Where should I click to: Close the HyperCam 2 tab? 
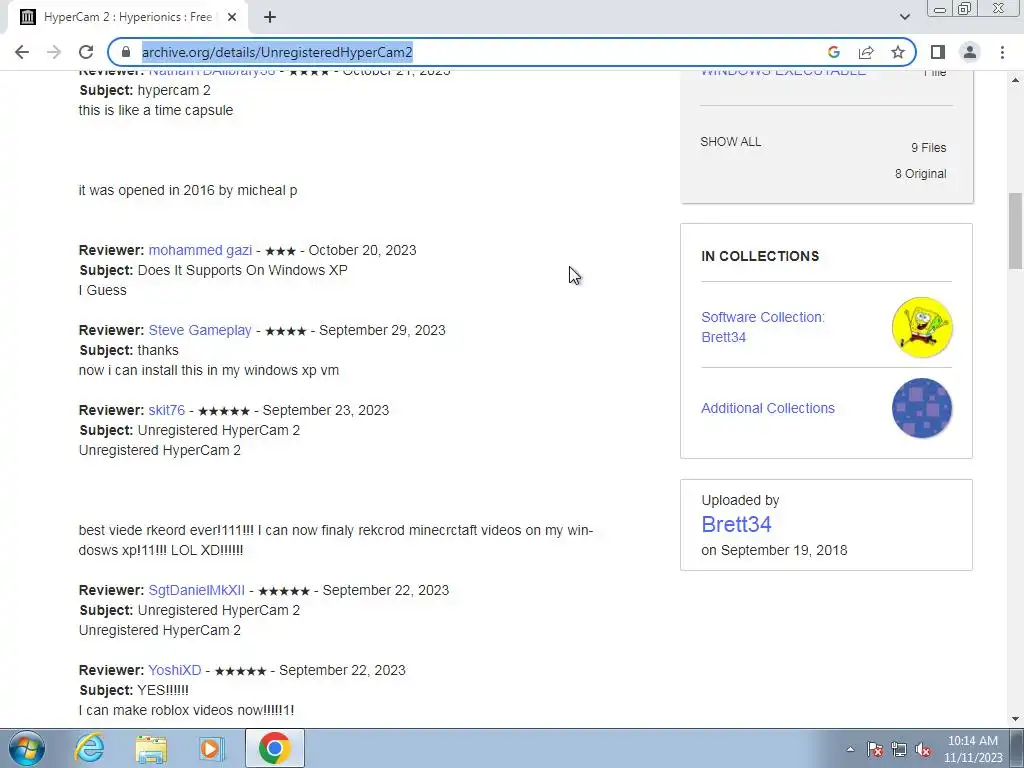coord(232,18)
